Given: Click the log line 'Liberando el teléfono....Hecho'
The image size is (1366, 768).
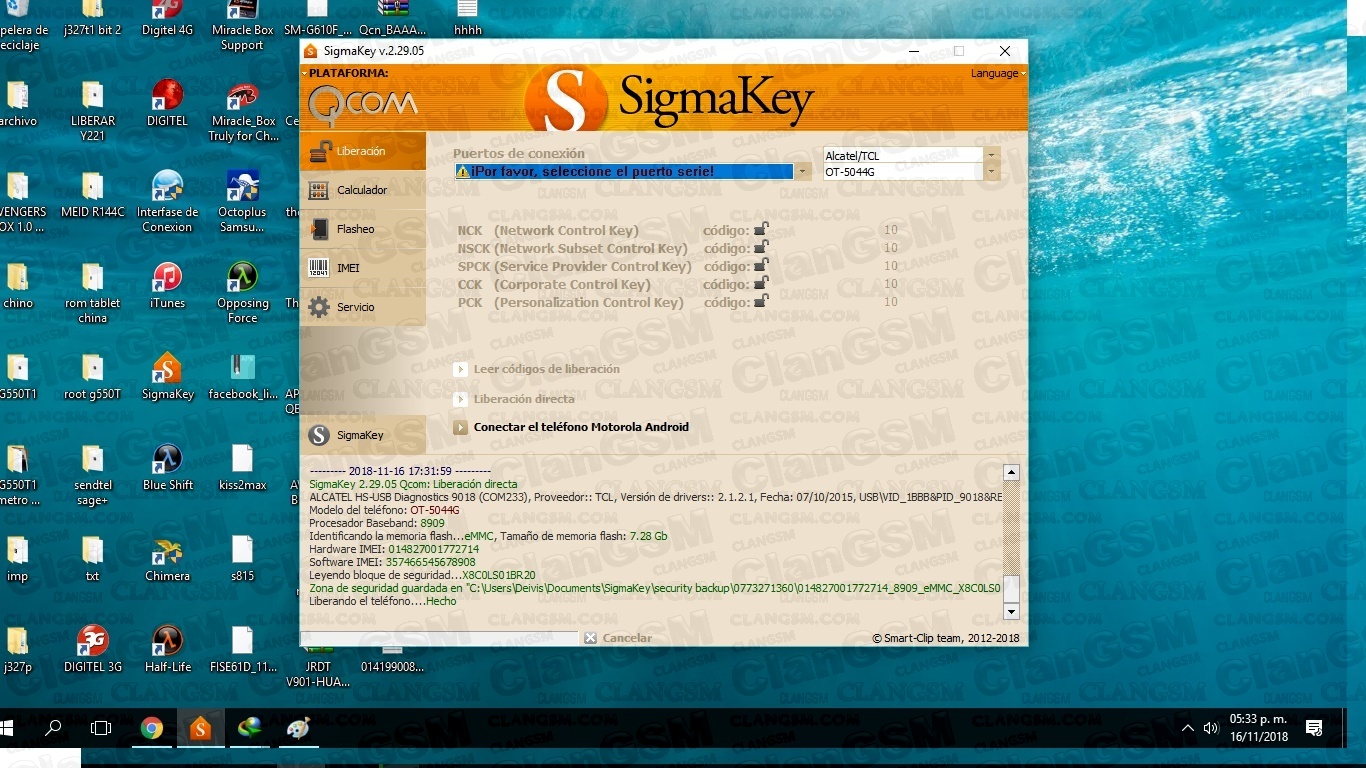Looking at the screenshot, I should 383,601.
